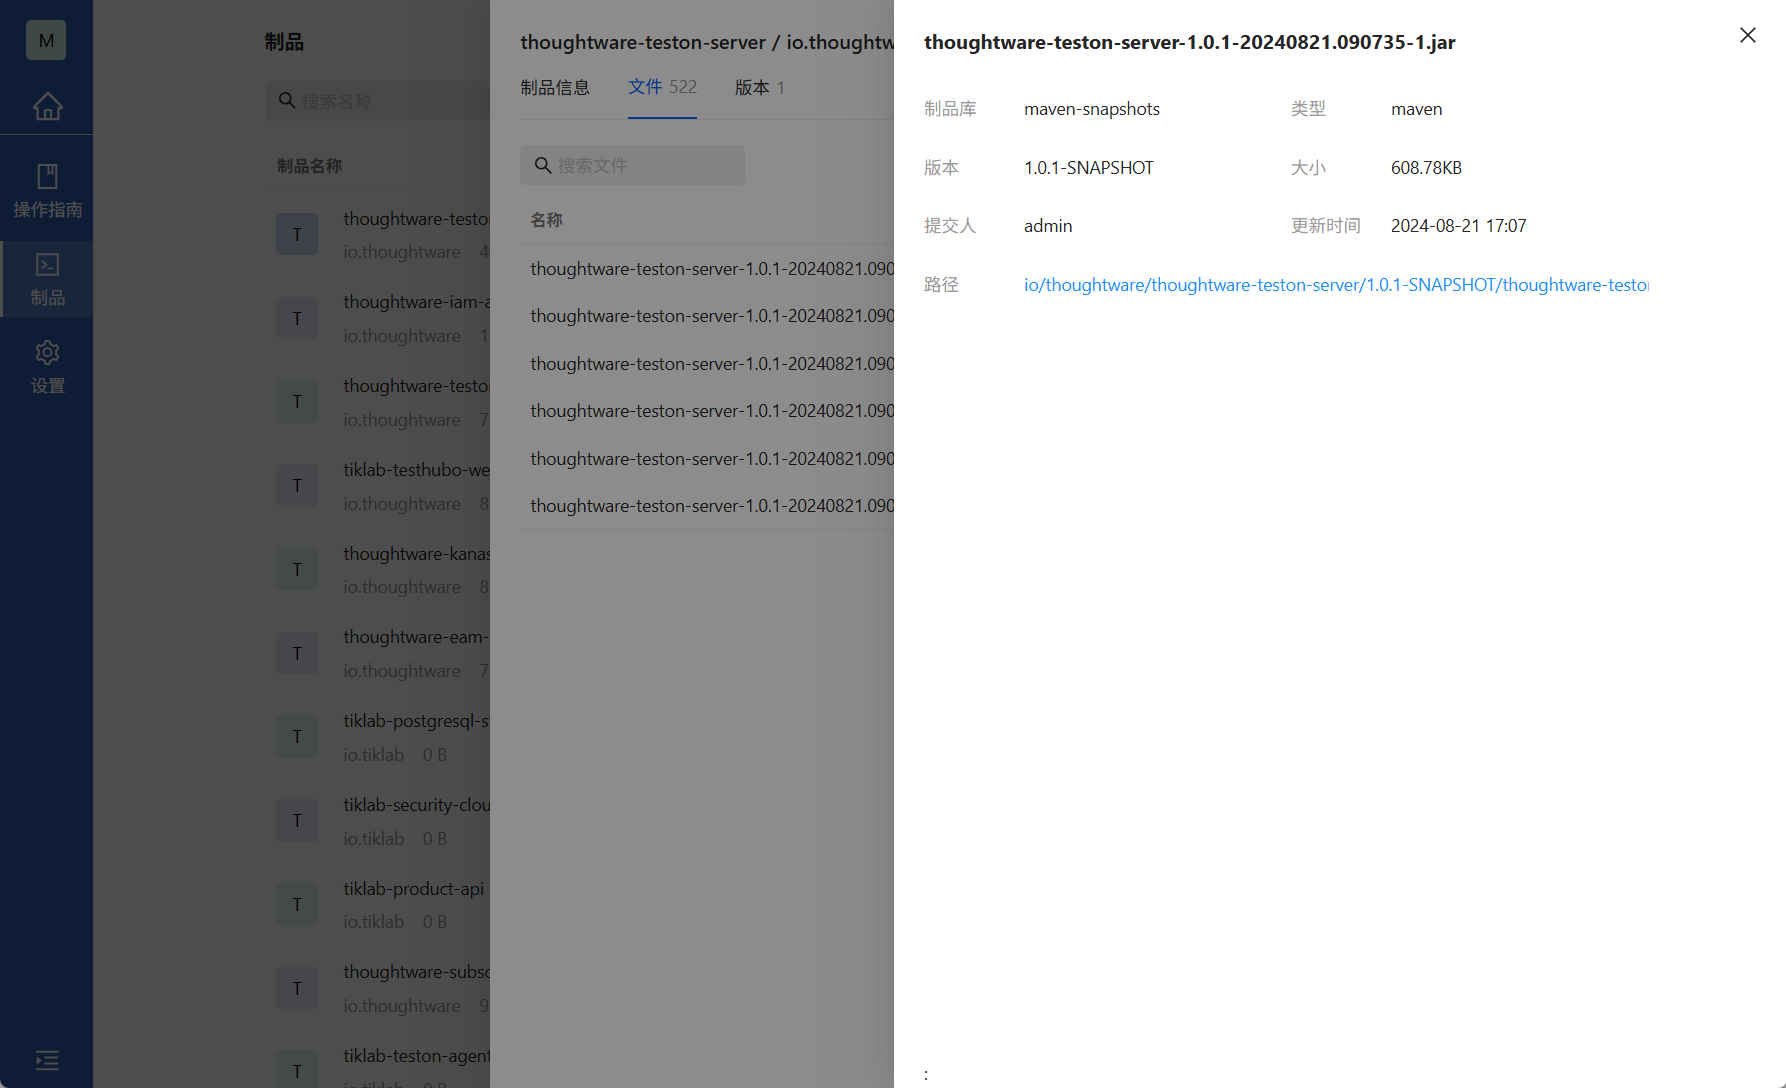Screen dimensions: 1786x1088
Task: Click the search magnifier in 搜索名称 box
Action: pos(287,101)
